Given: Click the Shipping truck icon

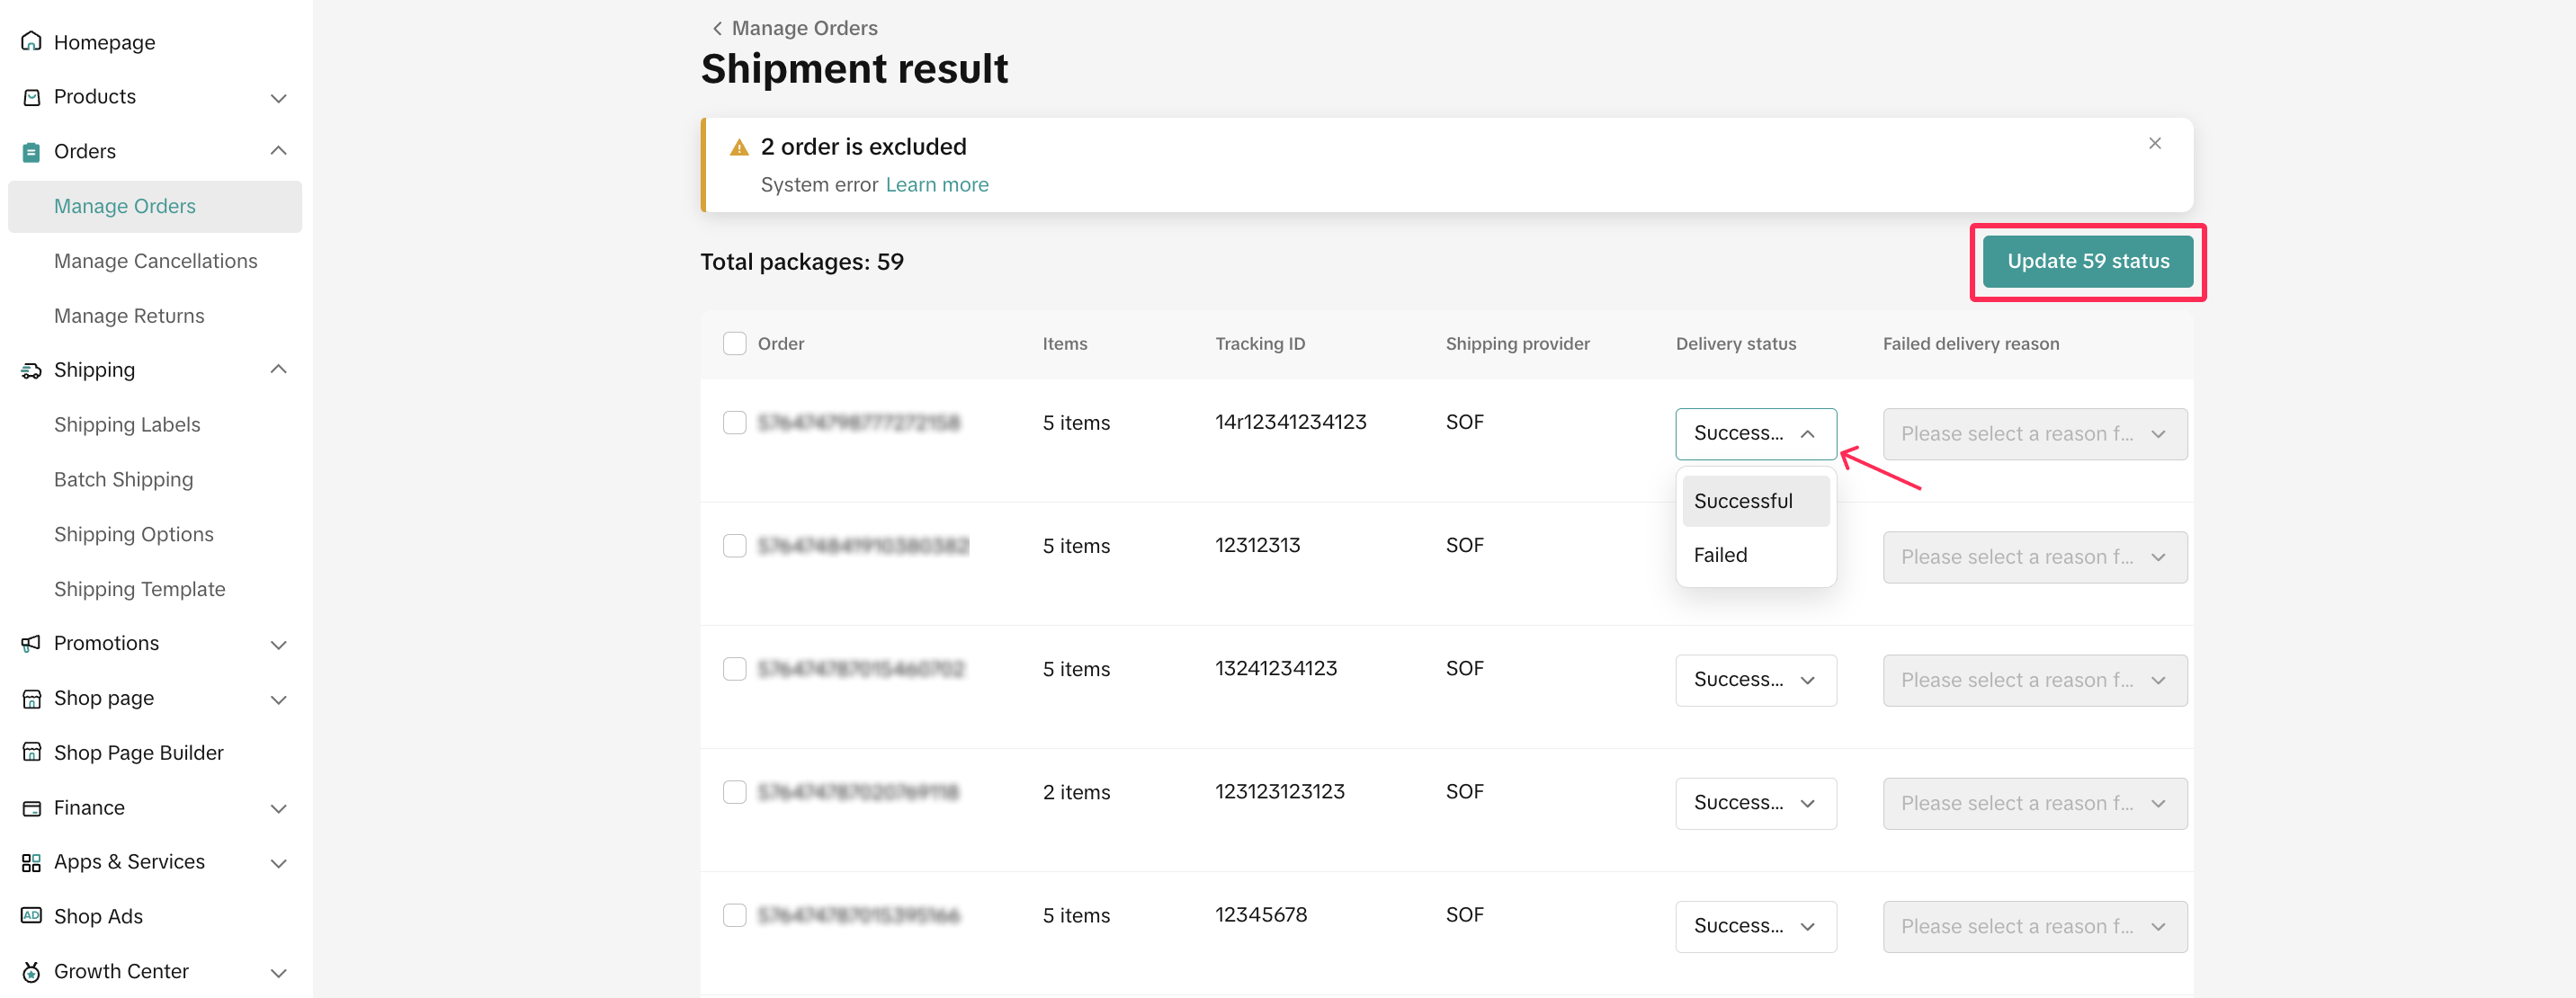Looking at the screenshot, I should [x=31, y=371].
